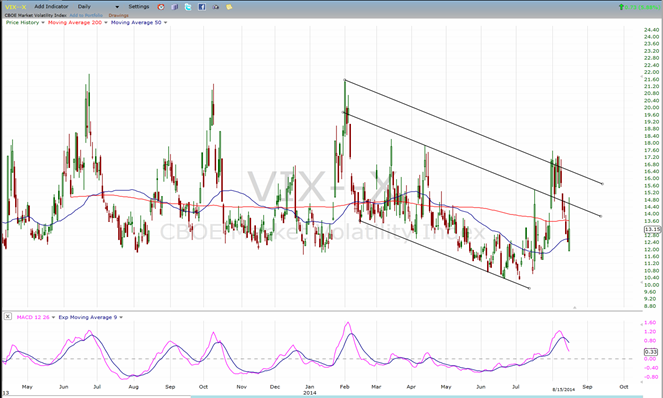This screenshot has height=398, width=663.
Task: Expand the Moving Average 200 dropdown
Action: point(106,22)
